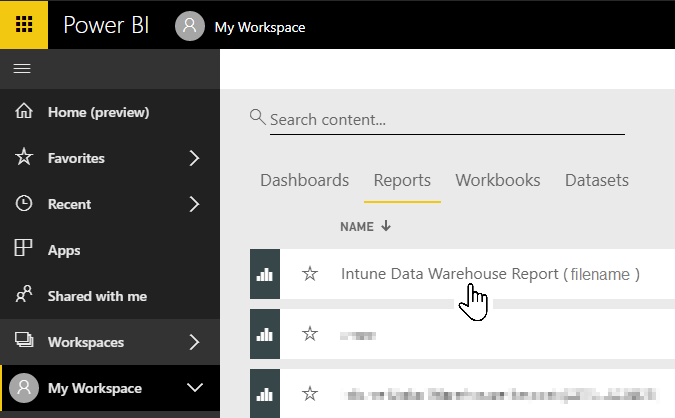Image resolution: width=675 pixels, height=418 pixels.
Task: Open Favorites in the sidebar
Action: point(110,158)
